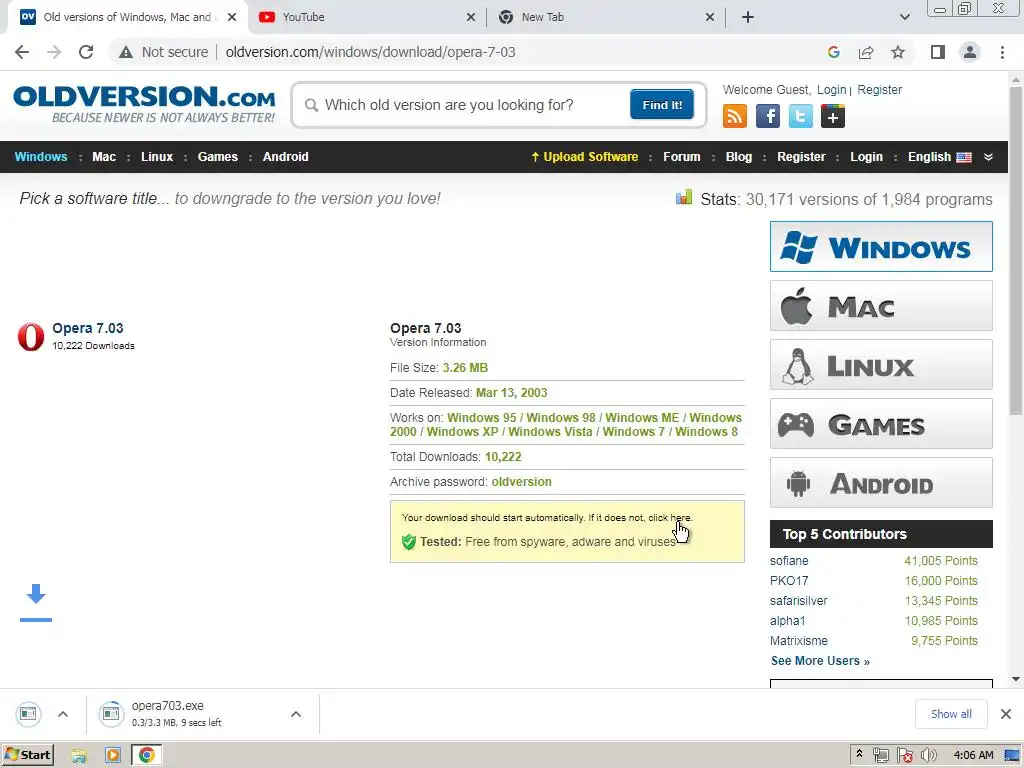Click the Not secure warning icon

126,52
